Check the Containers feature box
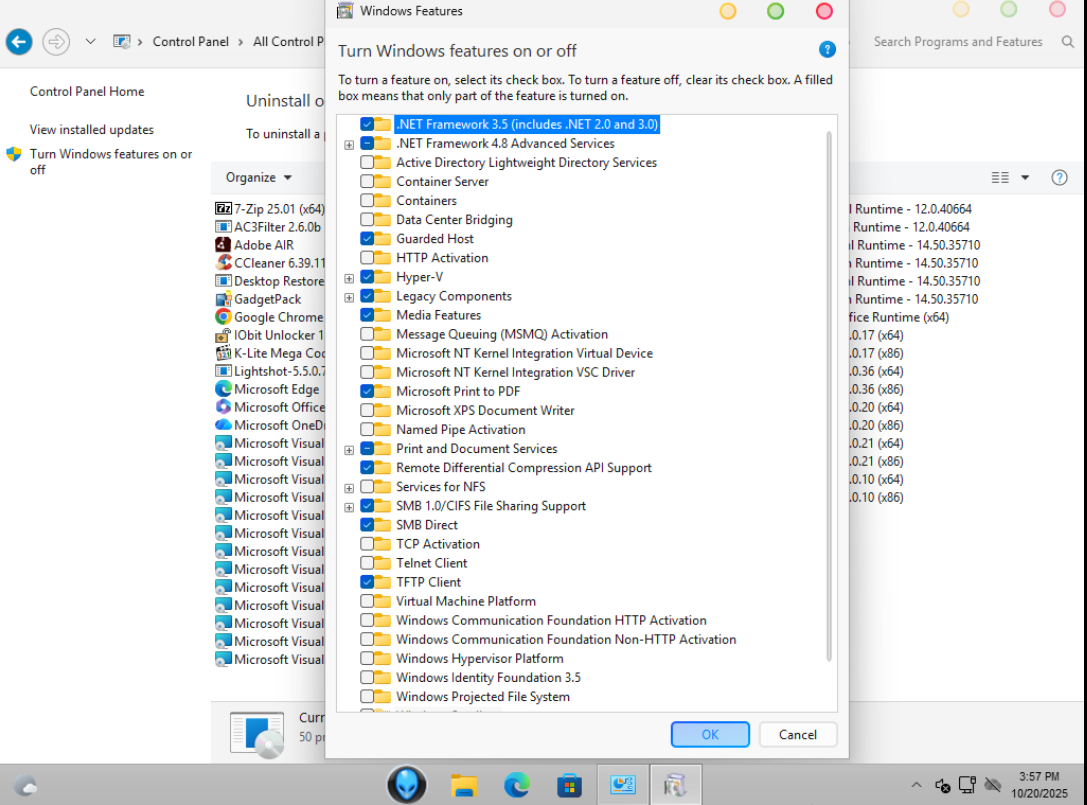Image resolution: width=1087 pixels, height=805 pixels. click(x=367, y=200)
